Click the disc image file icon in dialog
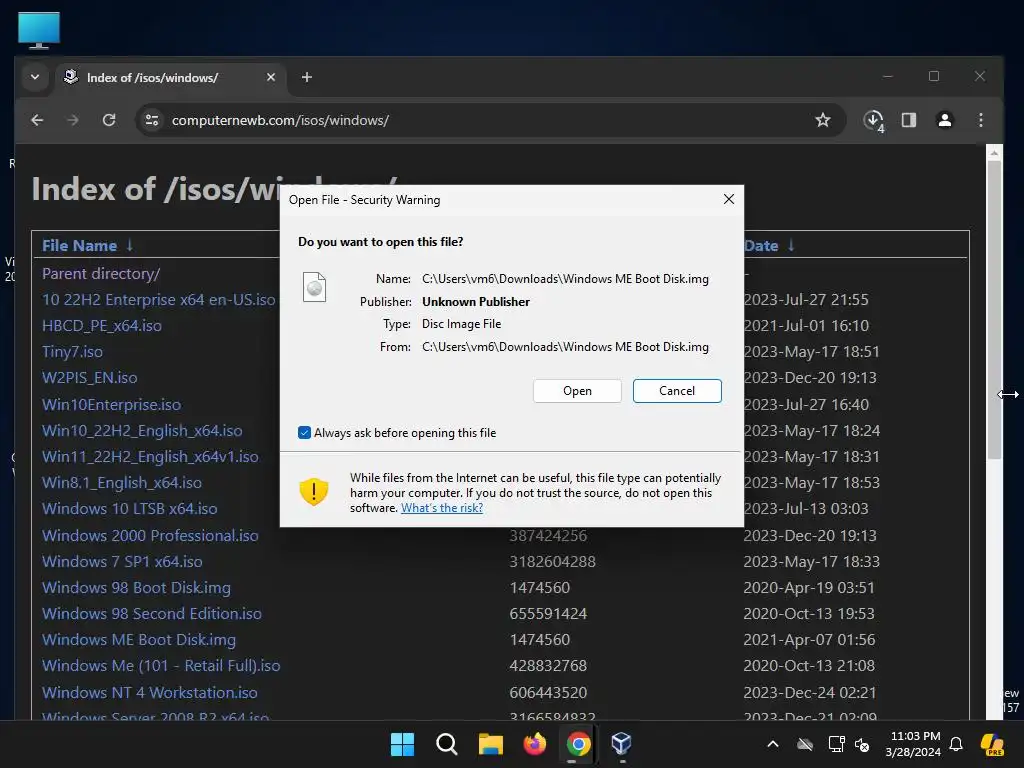This screenshot has width=1024, height=768. pos(314,287)
